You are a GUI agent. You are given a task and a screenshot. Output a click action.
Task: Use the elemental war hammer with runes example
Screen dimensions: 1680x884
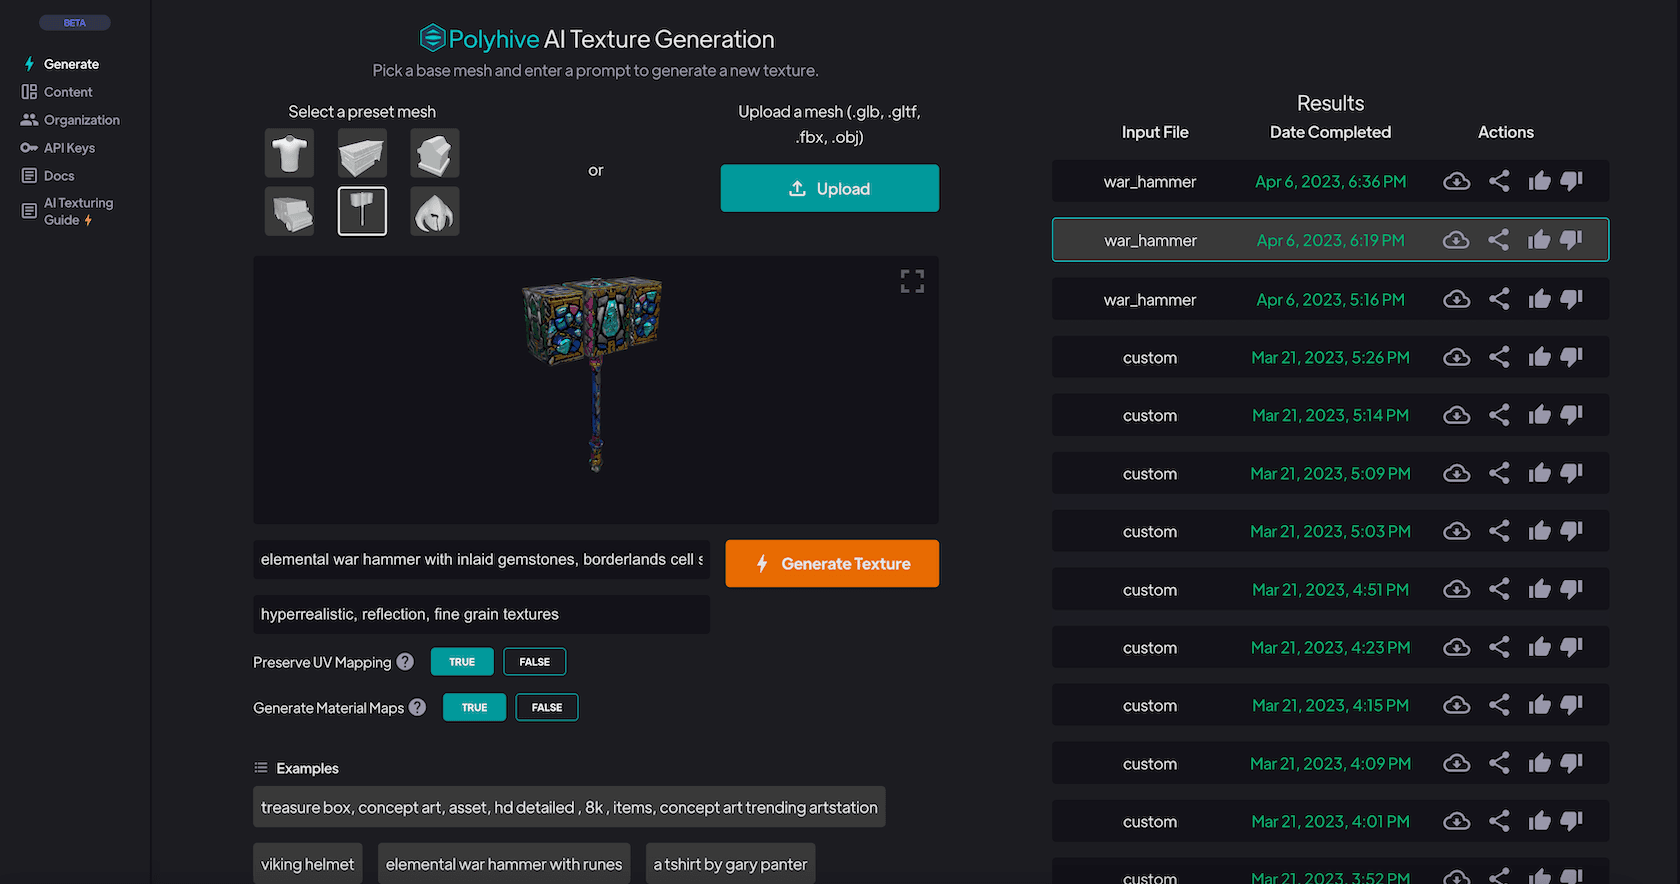coord(504,864)
